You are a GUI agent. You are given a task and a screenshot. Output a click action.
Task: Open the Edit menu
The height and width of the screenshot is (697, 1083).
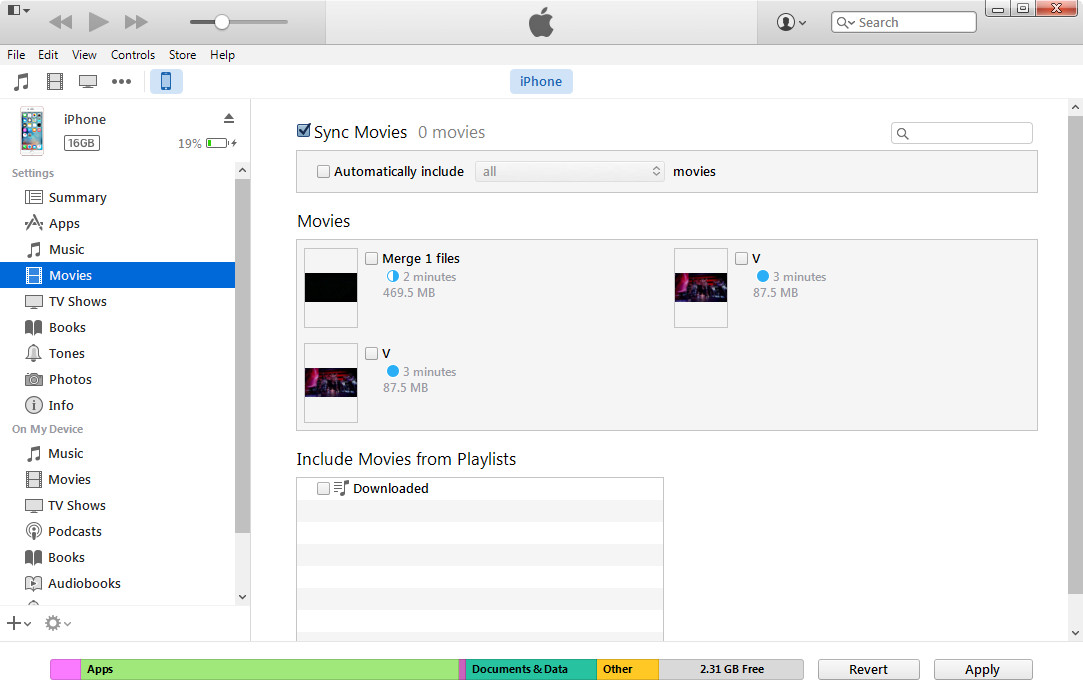pos(48,55)
